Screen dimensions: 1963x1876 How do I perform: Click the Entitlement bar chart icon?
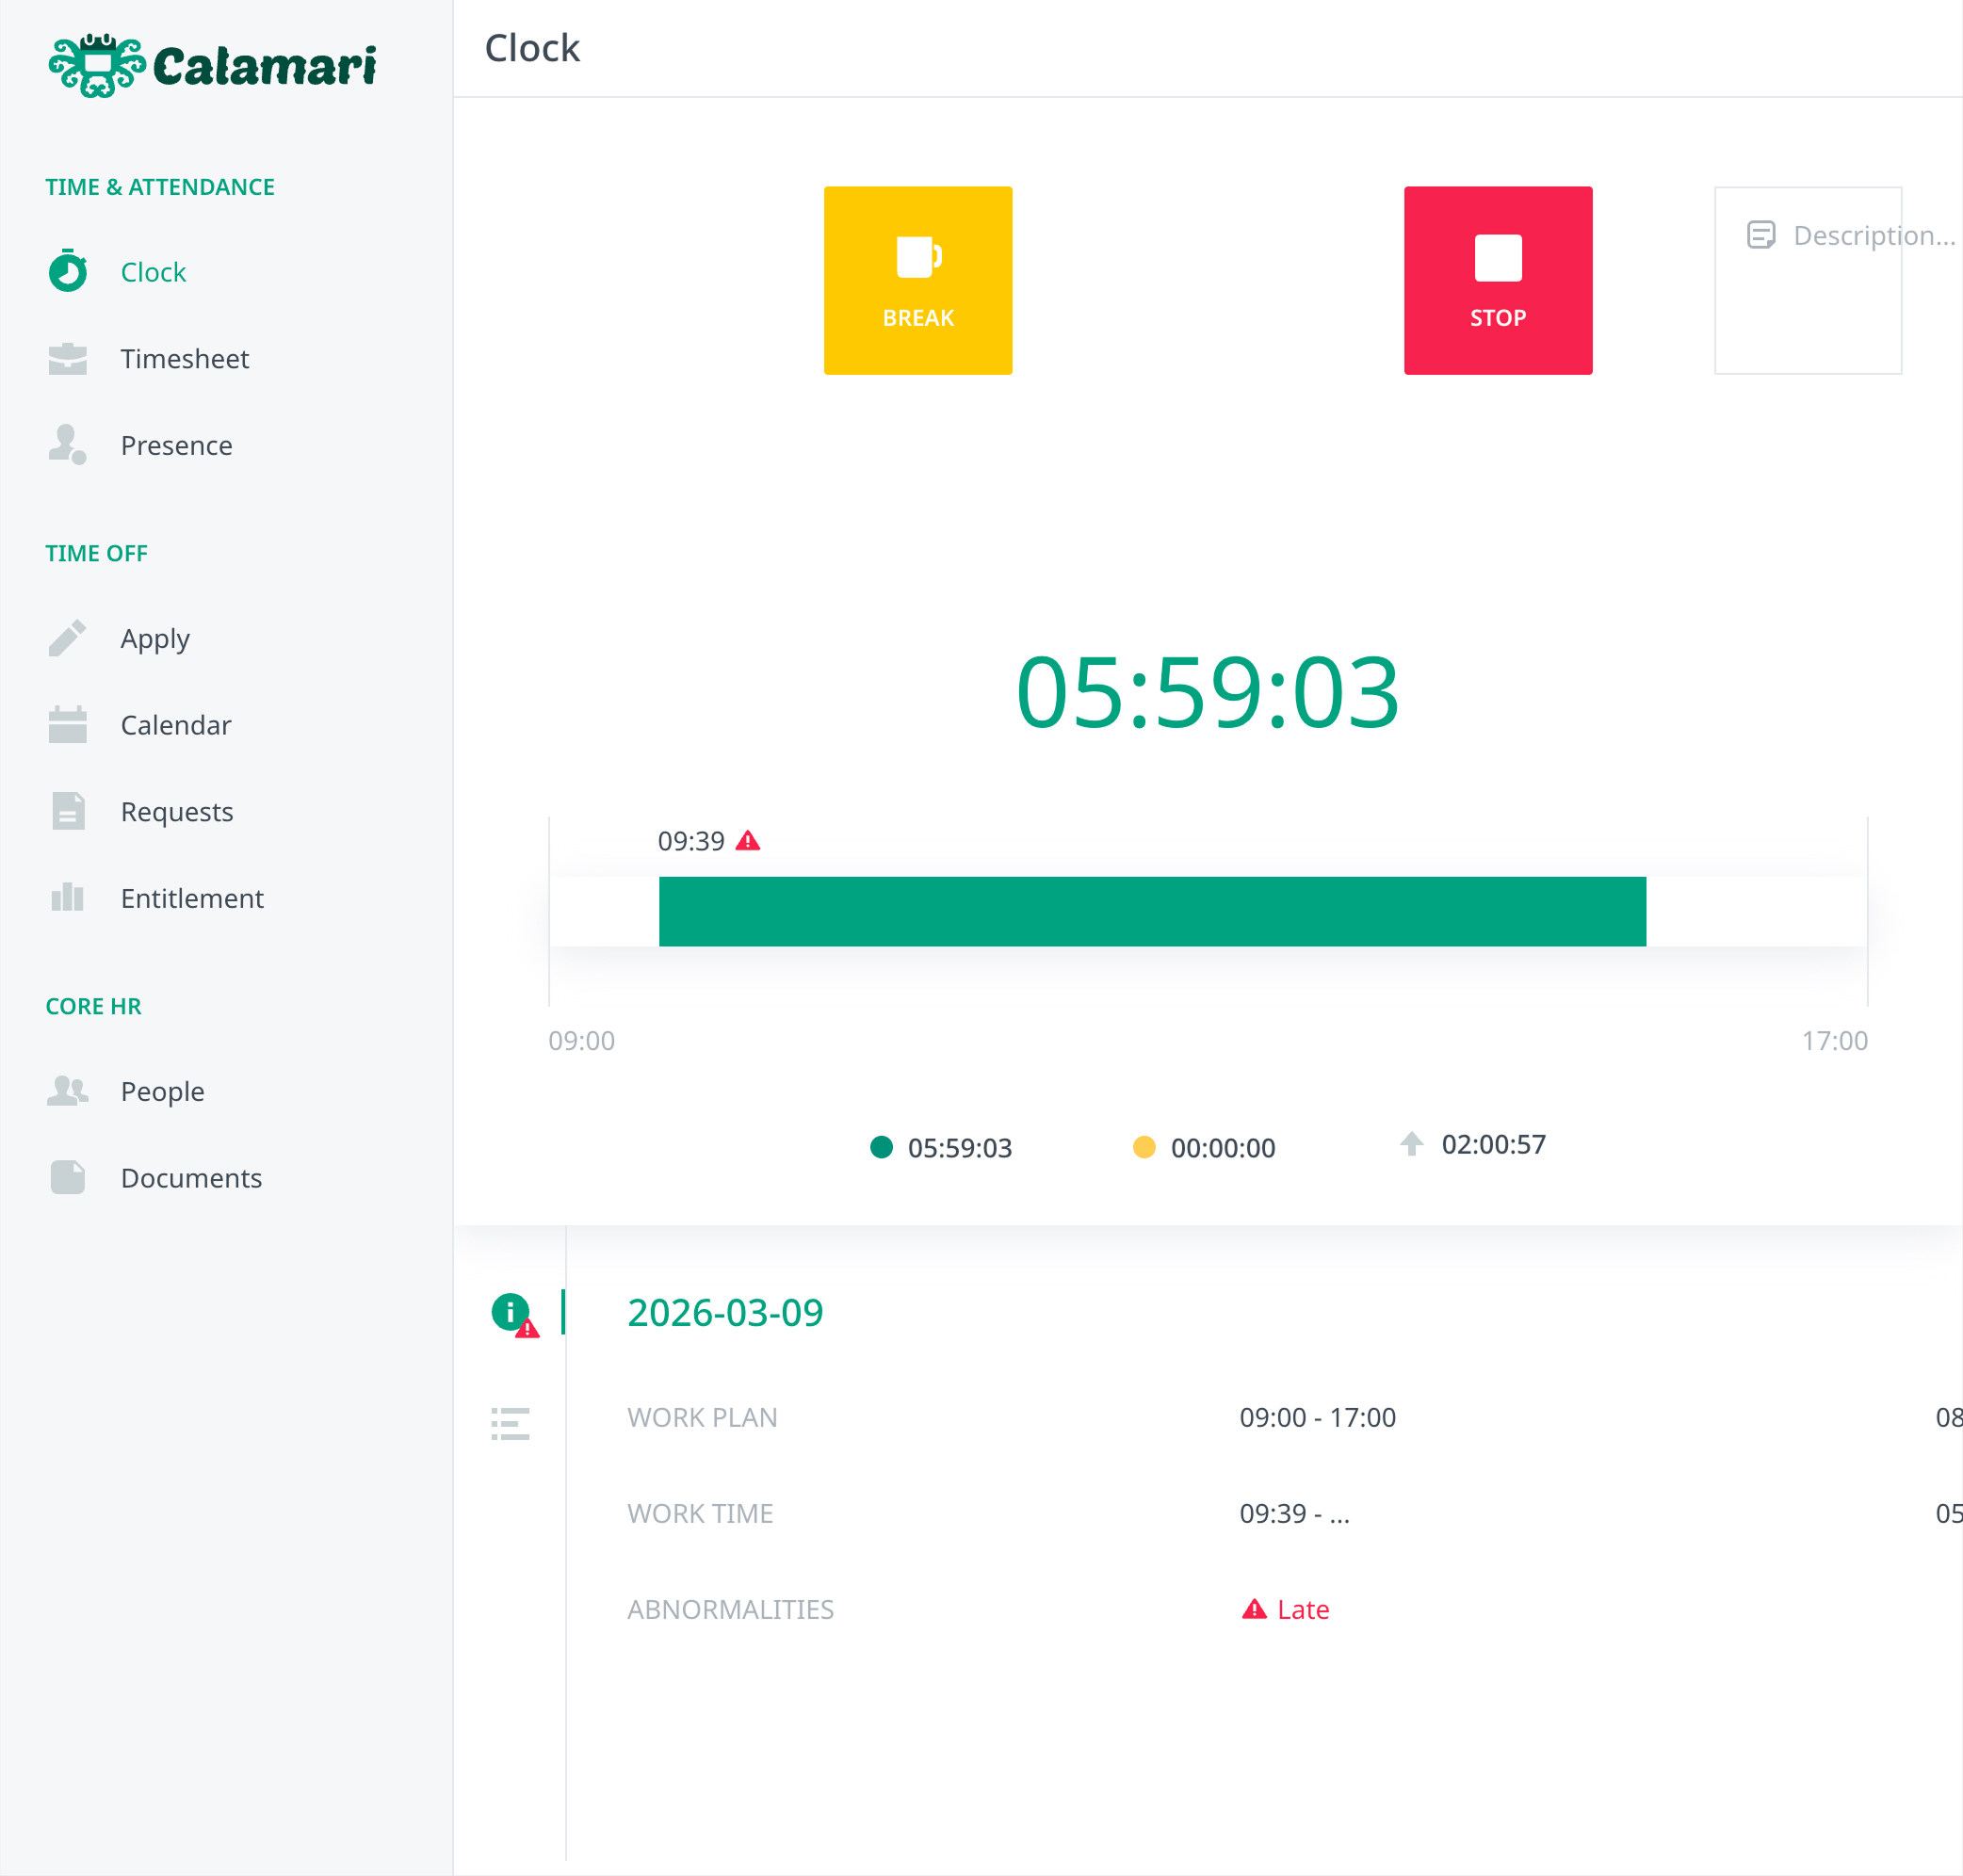[68, 897]
